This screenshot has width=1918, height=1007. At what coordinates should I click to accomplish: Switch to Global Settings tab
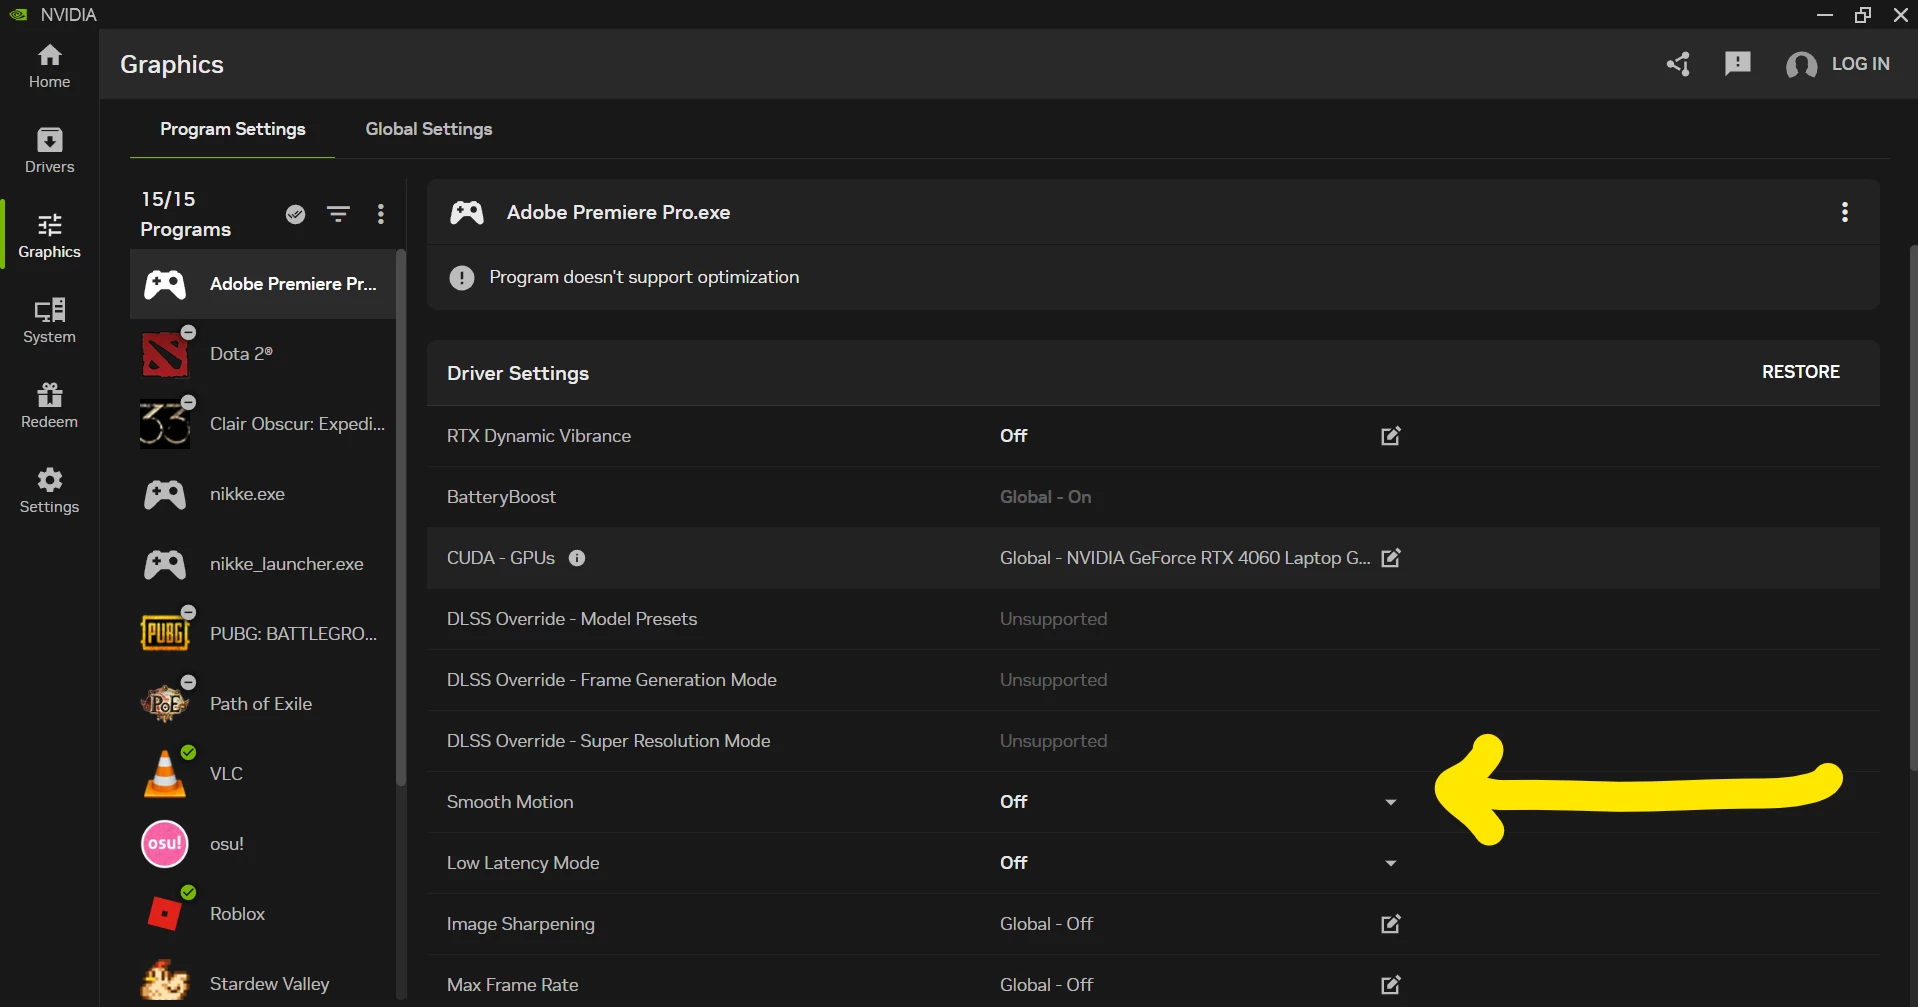click(x=429, y=129)
